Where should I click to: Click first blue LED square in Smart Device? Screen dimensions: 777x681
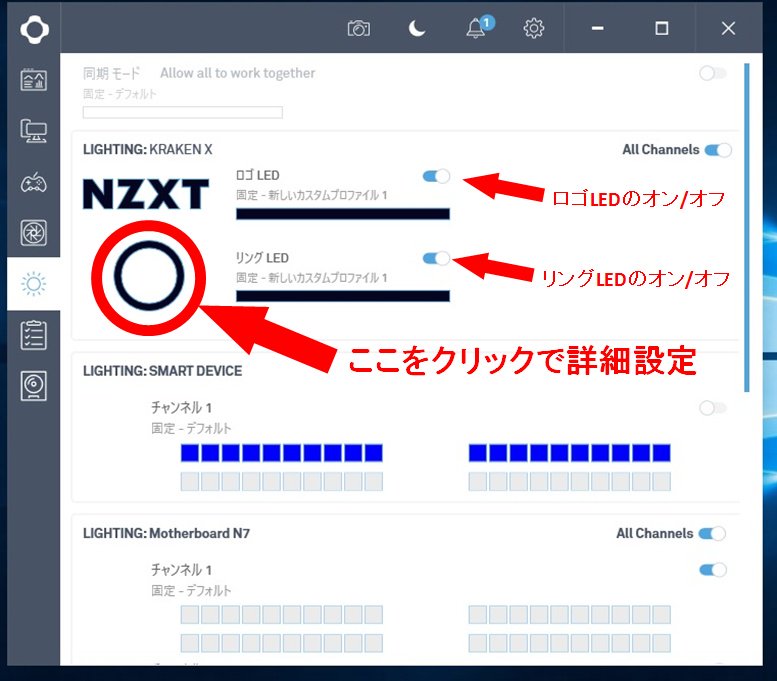point(190,453)
